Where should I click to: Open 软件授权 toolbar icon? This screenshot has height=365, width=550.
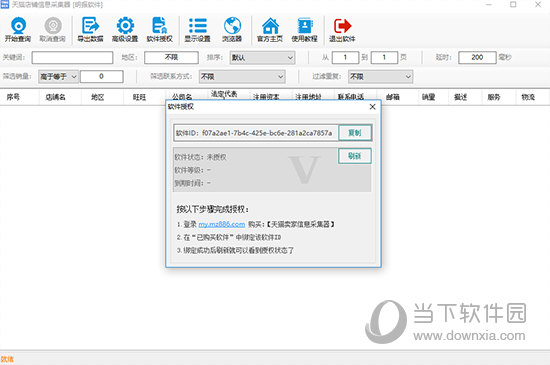[x=160, y=29]
